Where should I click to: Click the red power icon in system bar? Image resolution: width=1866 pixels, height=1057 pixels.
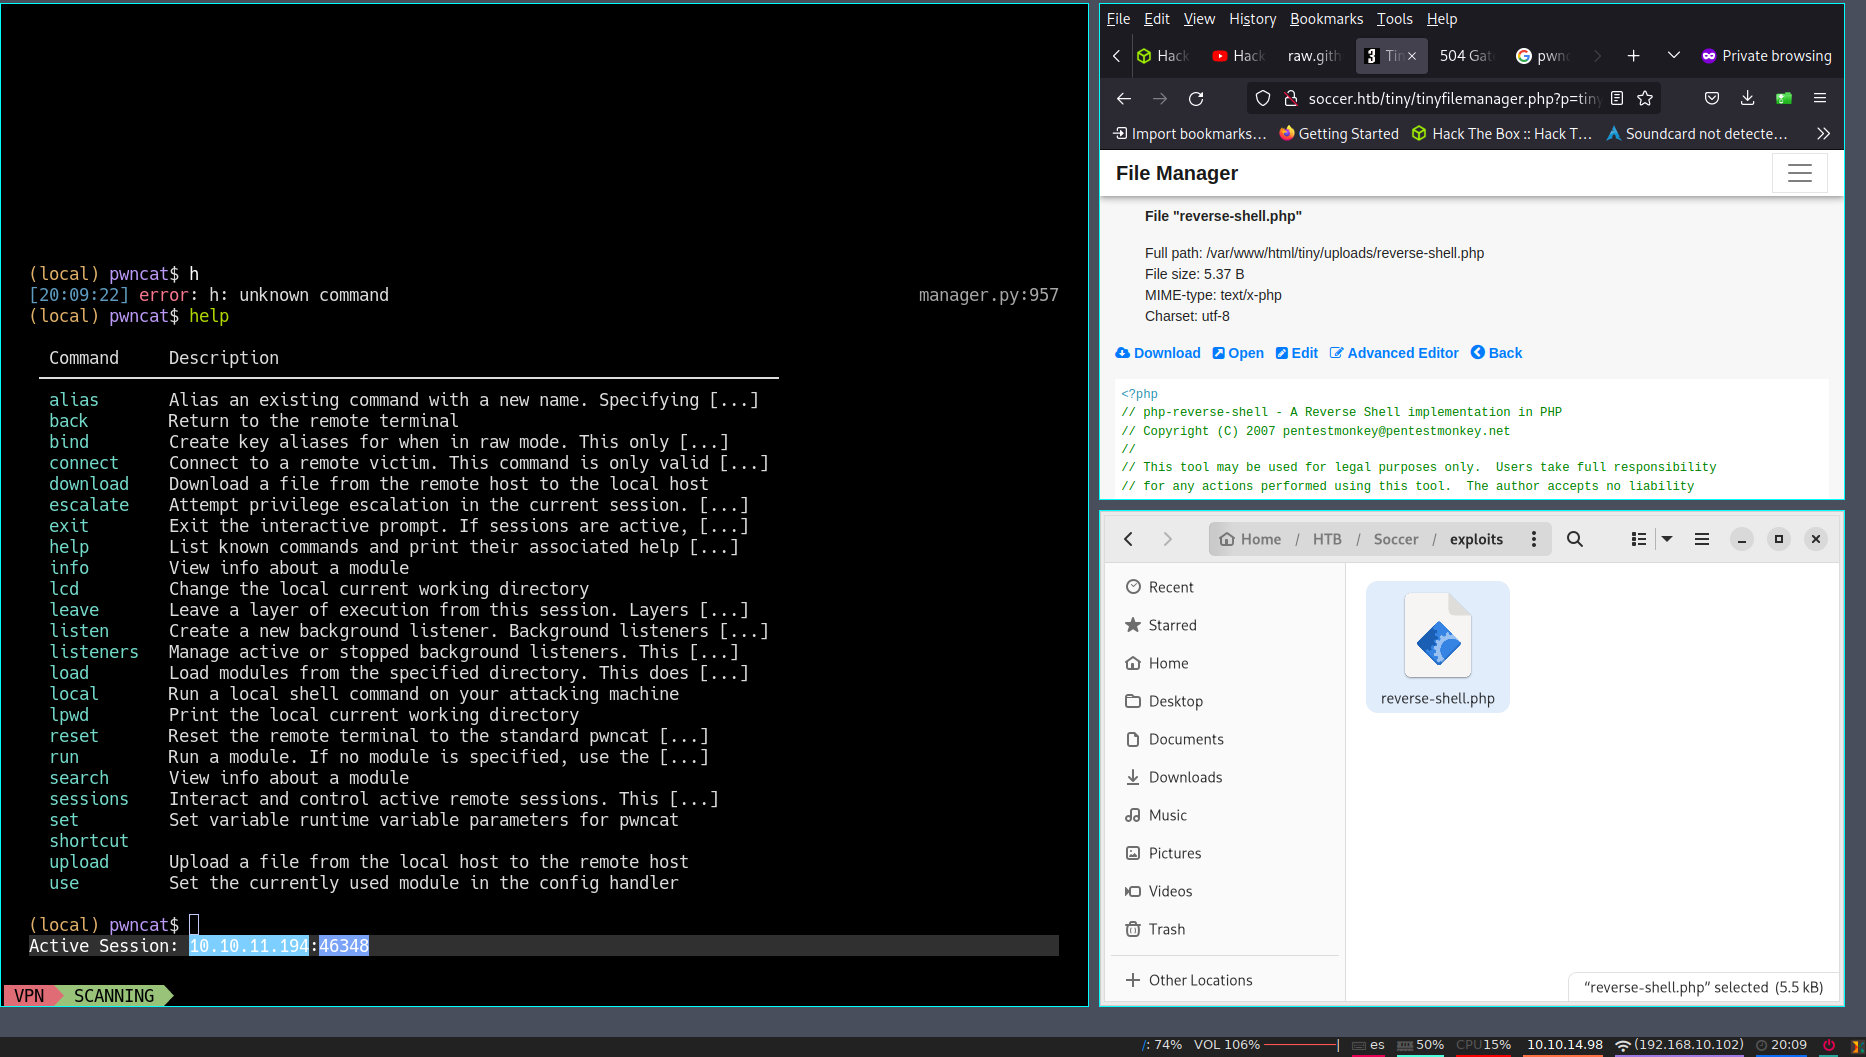[1829, 1045]
